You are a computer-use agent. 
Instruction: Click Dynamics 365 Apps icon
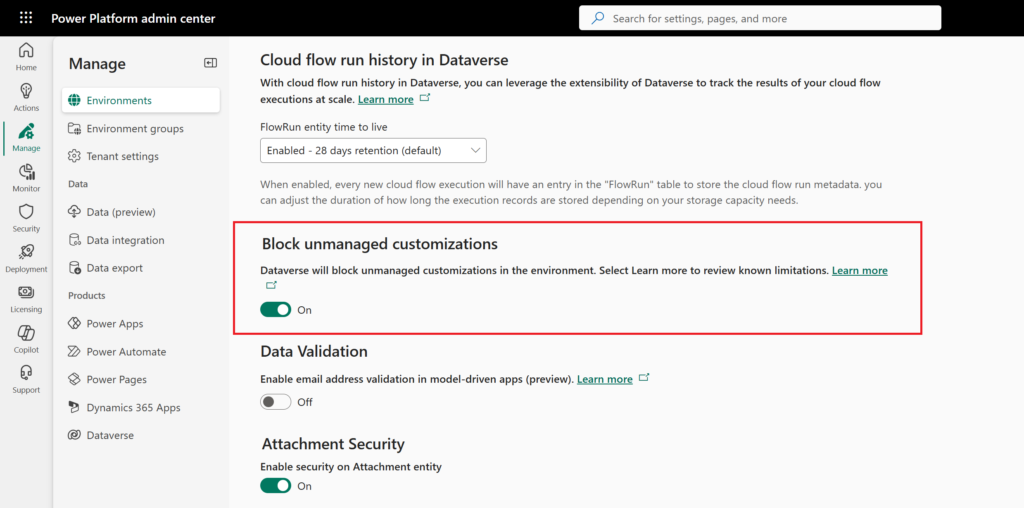tap(74, 407)
